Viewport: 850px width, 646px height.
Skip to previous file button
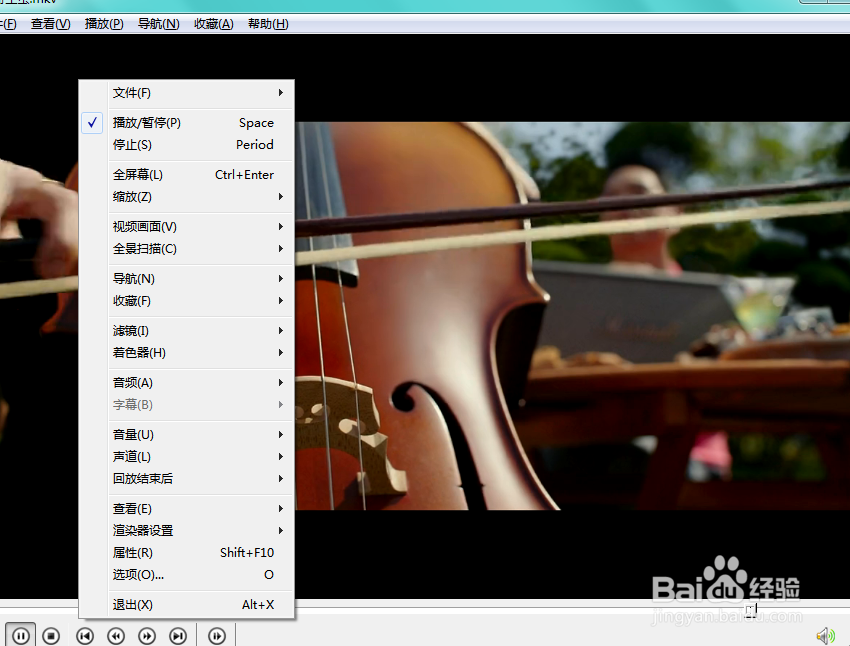coord(85,635)
